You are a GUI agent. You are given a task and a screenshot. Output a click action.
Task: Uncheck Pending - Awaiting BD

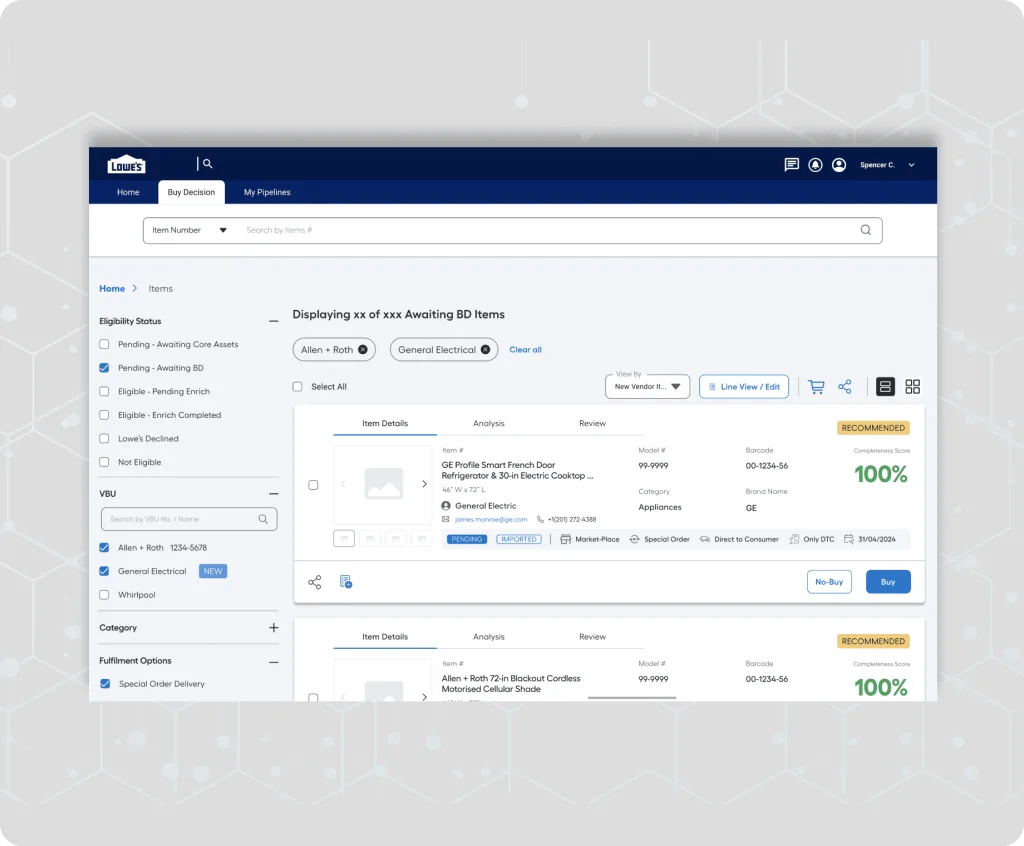coord(104,368)
